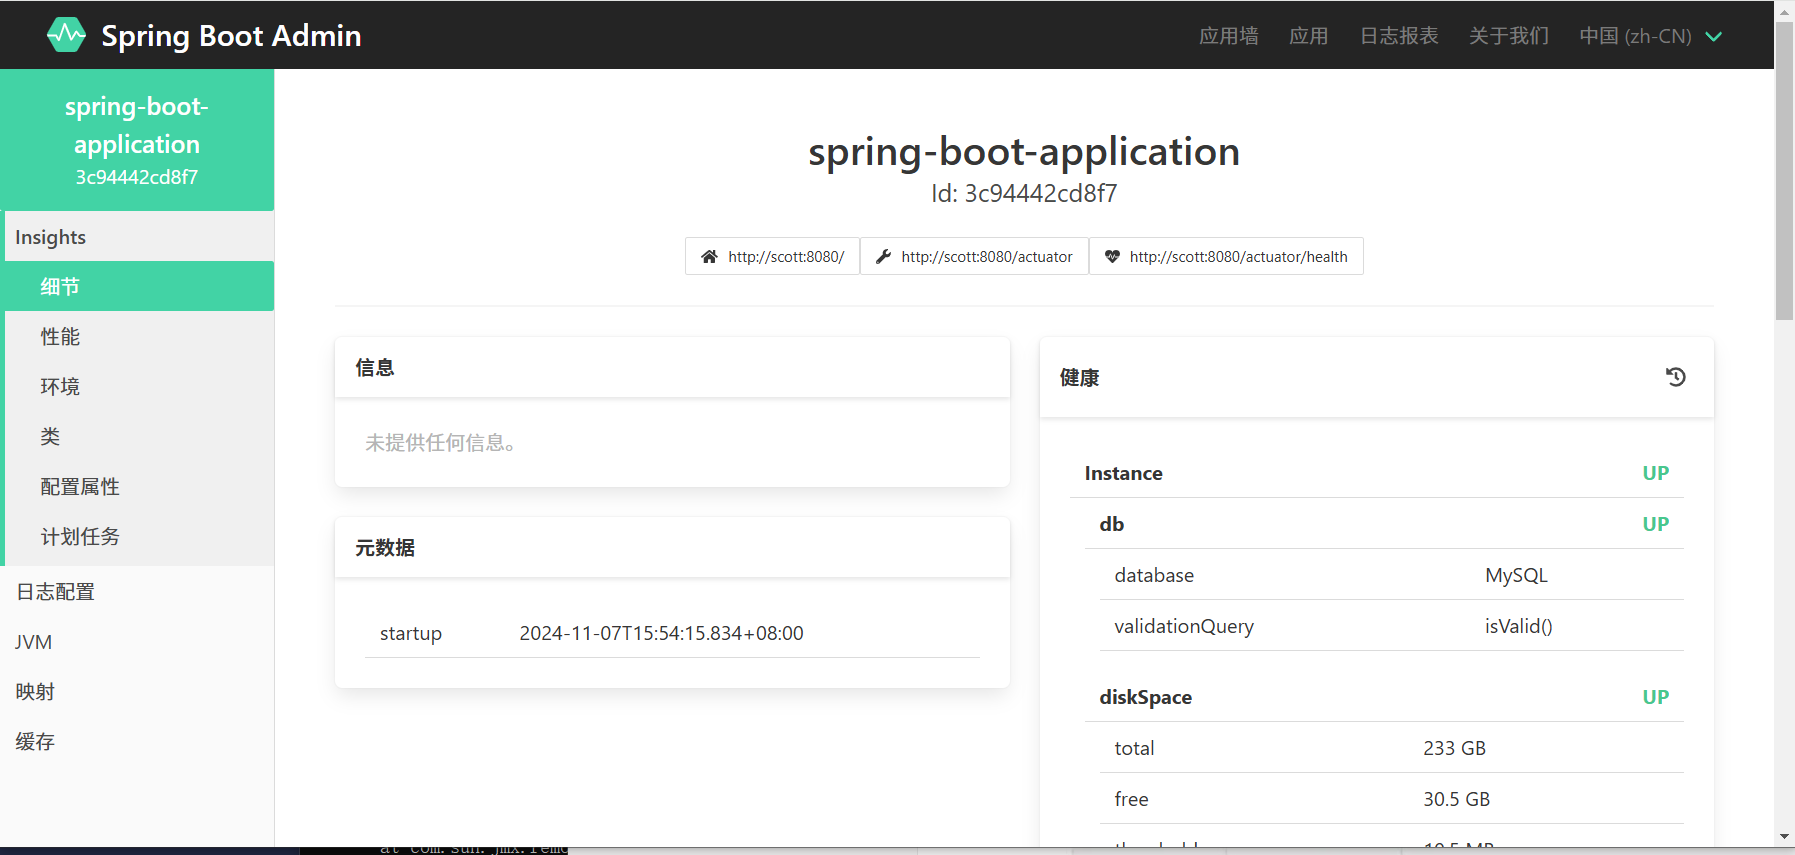Click the UP status beside db

[1656, 524]
